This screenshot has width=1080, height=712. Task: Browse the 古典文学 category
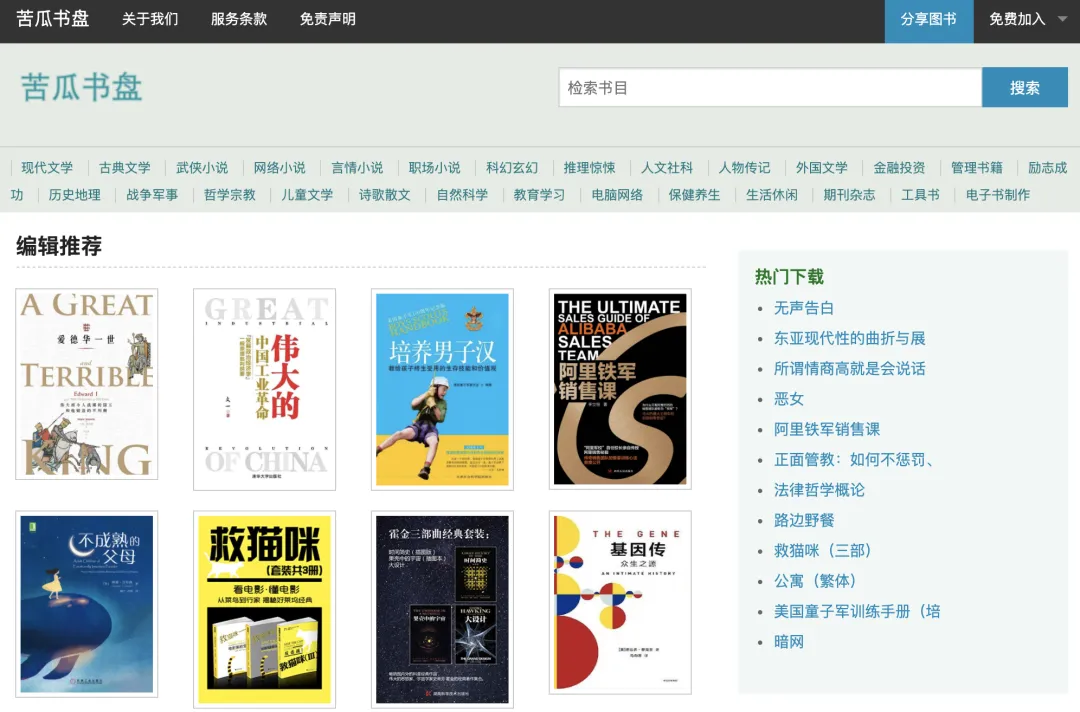pos(125,167)
